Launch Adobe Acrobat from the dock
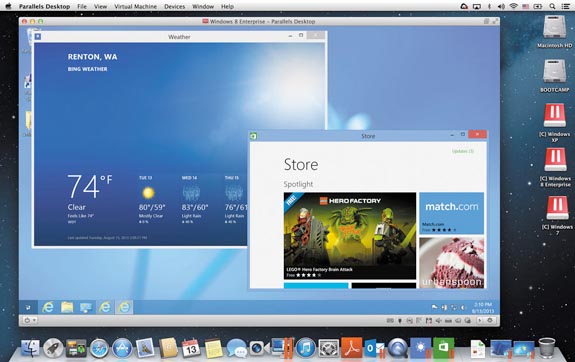The image size is (575, 362). coord(351,347)
